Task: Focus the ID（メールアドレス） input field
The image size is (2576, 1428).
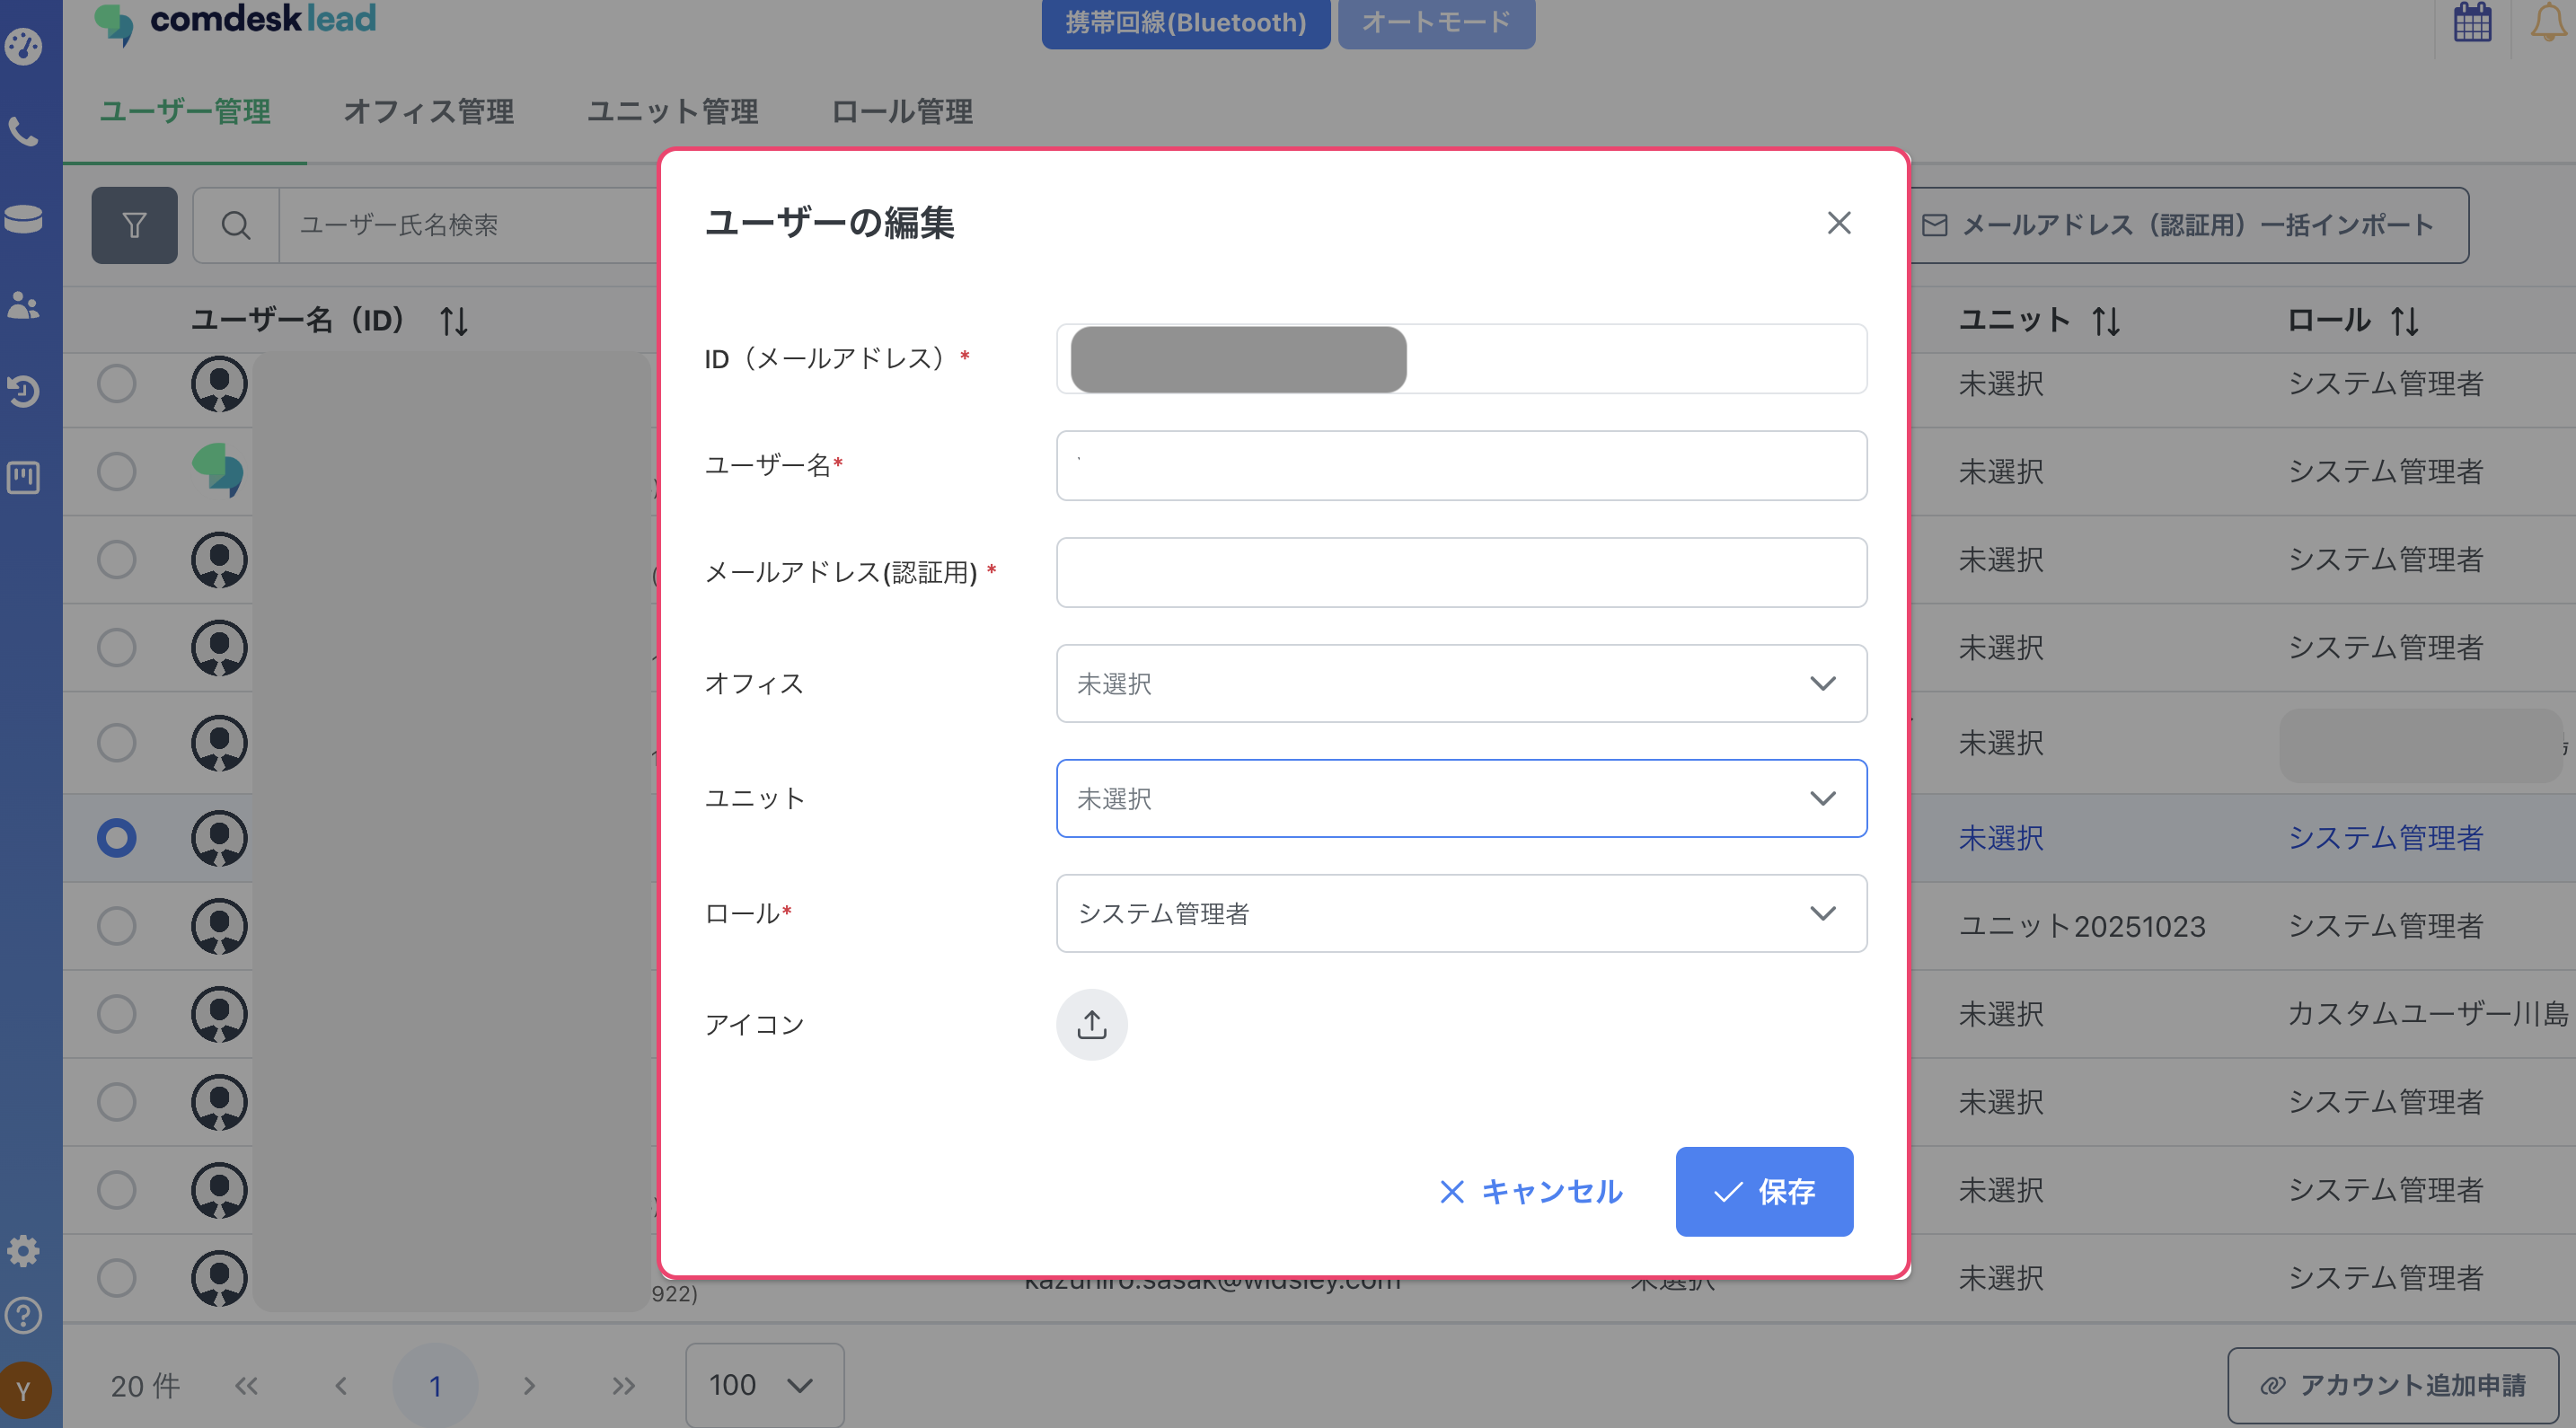Action: pyautogui.click(x=1461, y=359)
